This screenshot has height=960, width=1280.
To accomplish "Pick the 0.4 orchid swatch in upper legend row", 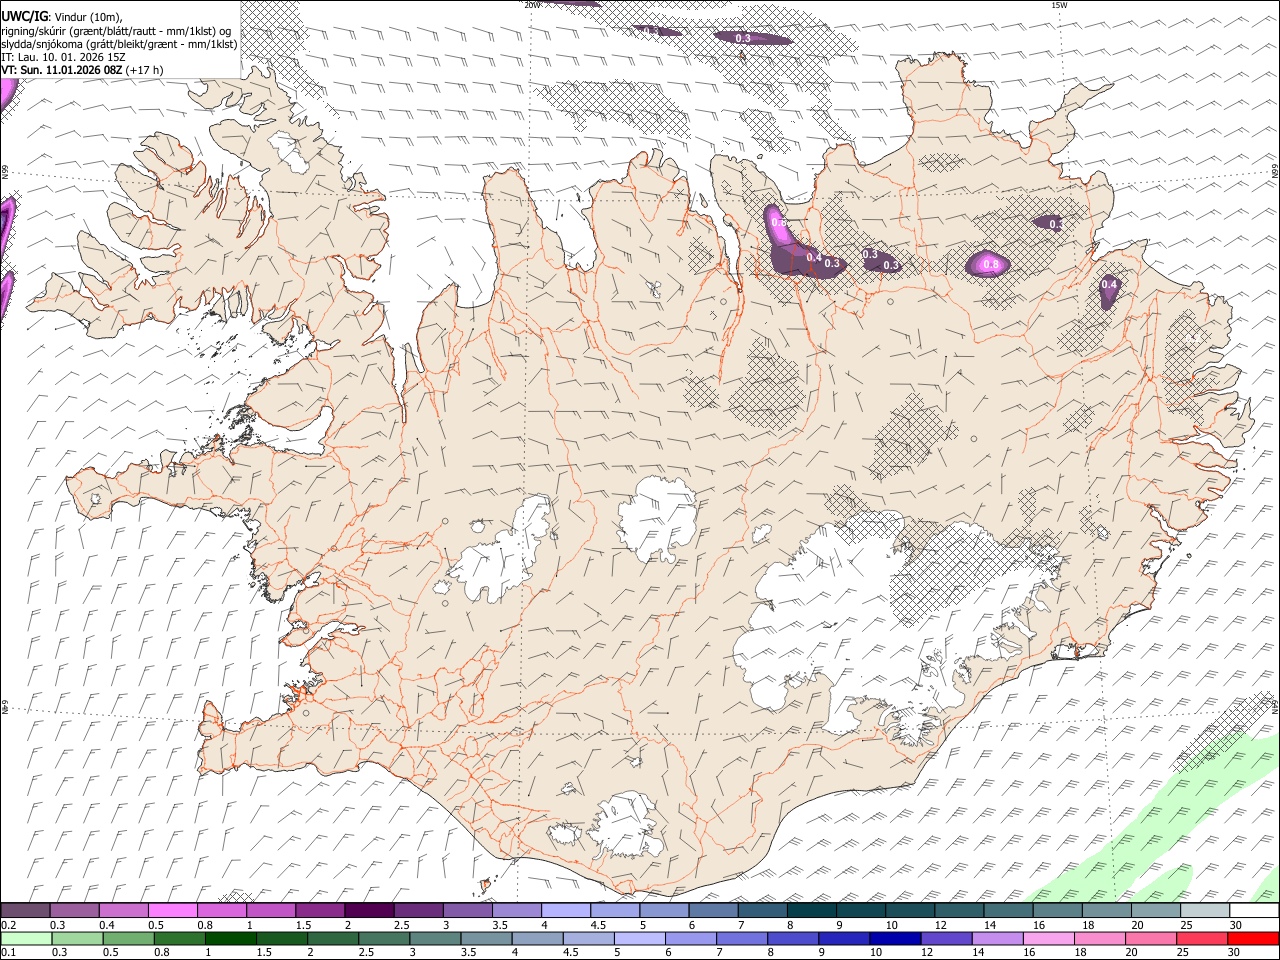I will click(123, 910).
